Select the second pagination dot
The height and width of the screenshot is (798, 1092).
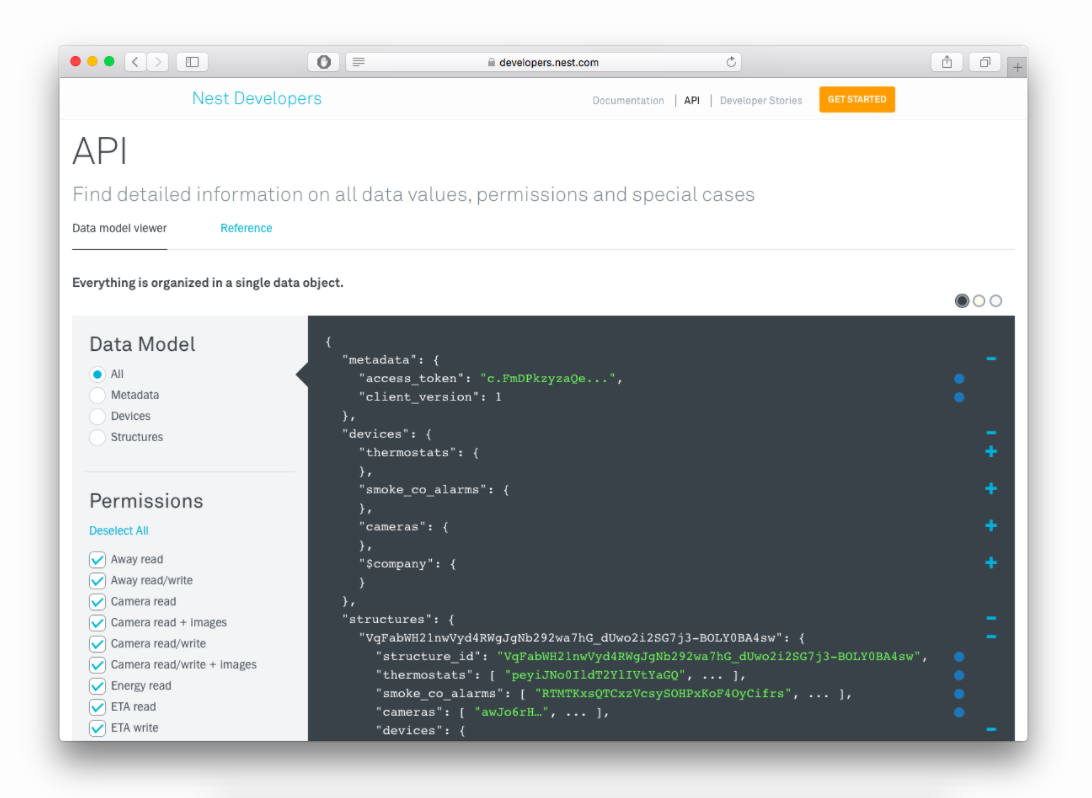click(x=978, y=300)
